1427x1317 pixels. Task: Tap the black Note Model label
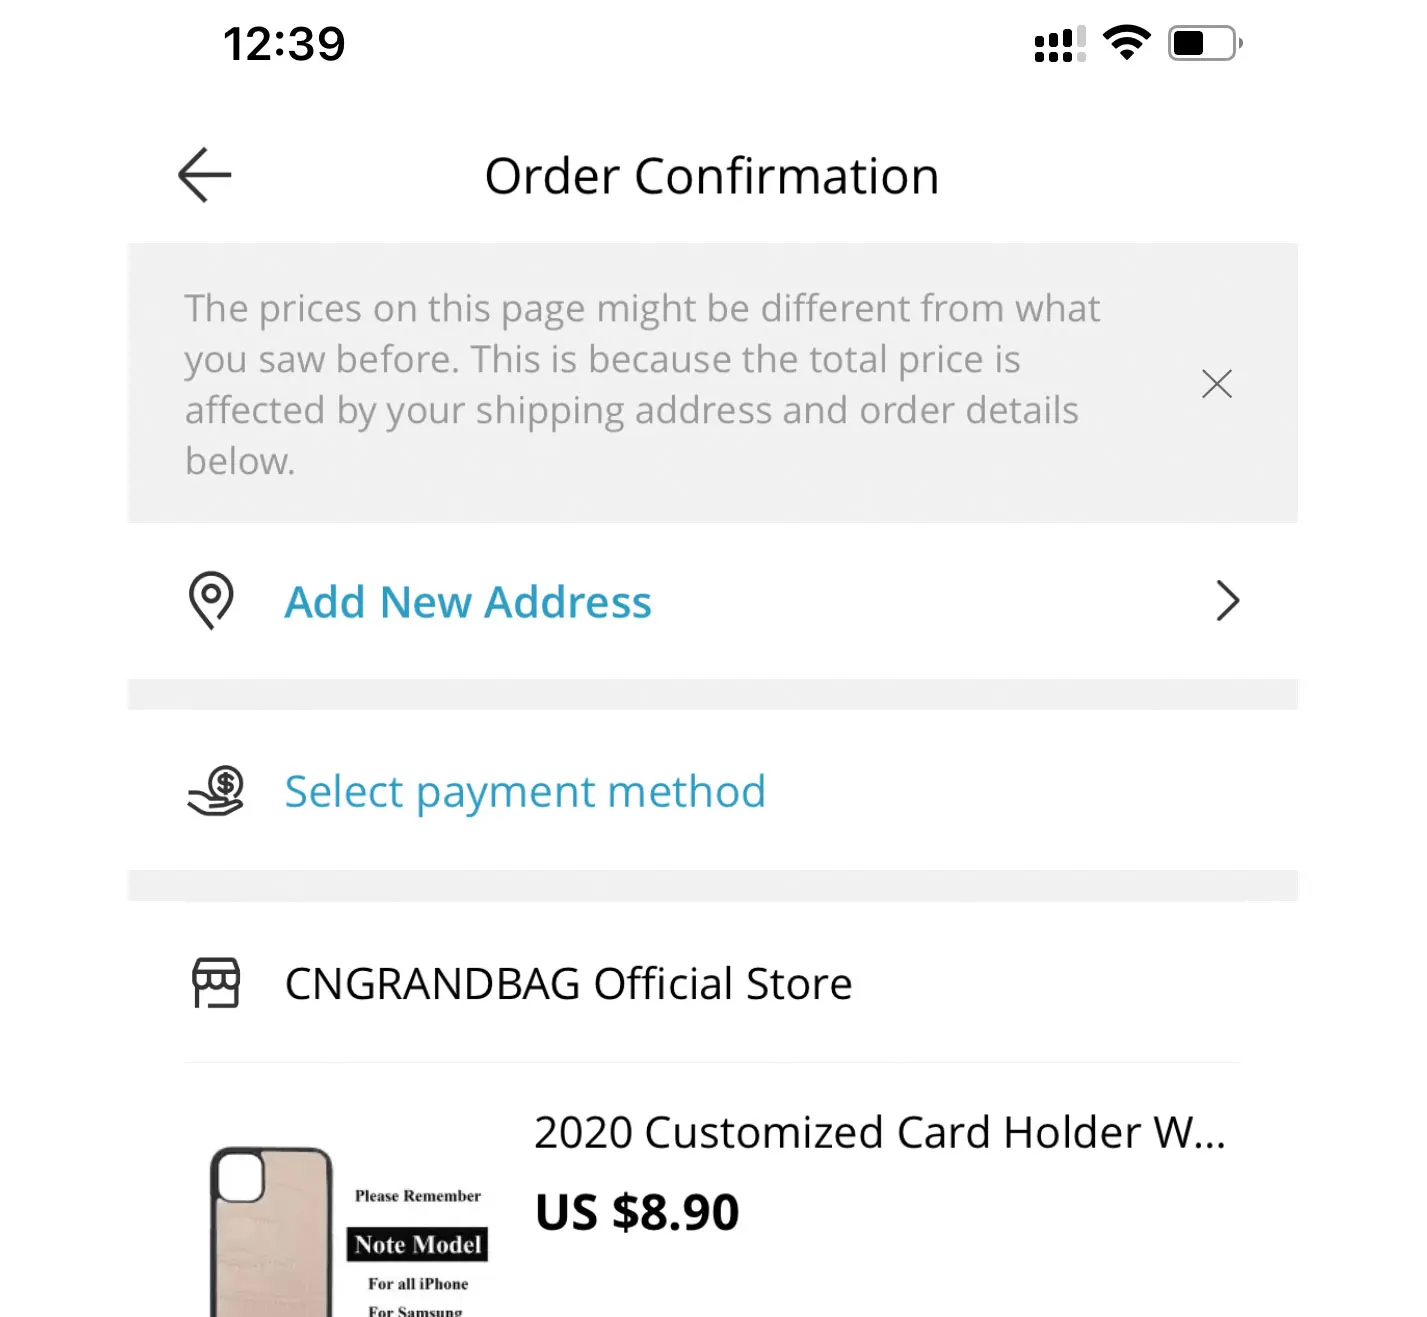click(x=418, y=1244)
